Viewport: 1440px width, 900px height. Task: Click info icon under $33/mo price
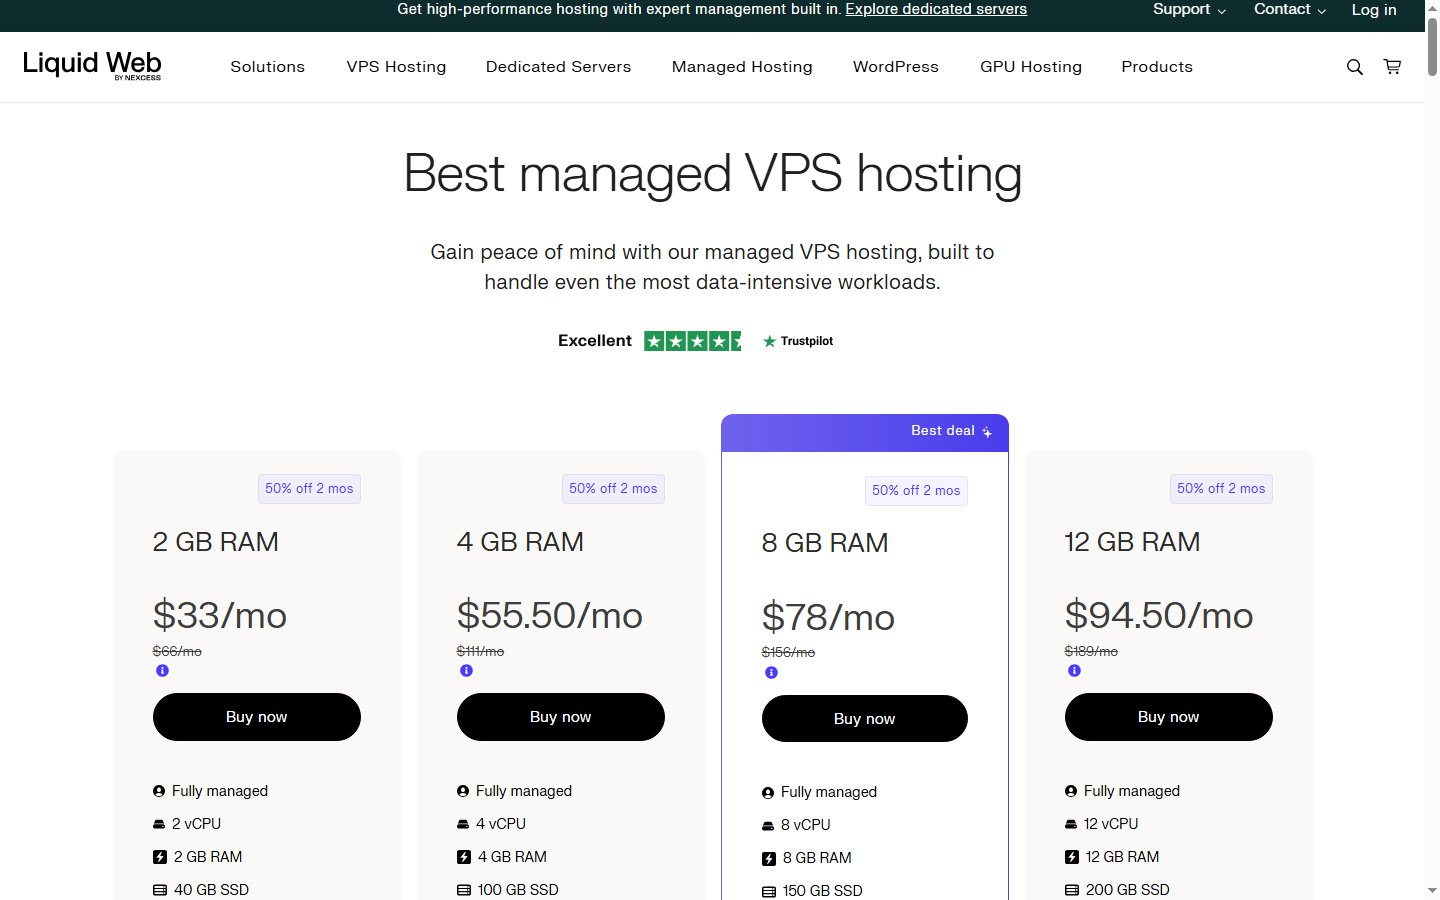click(x=162, y=671)
